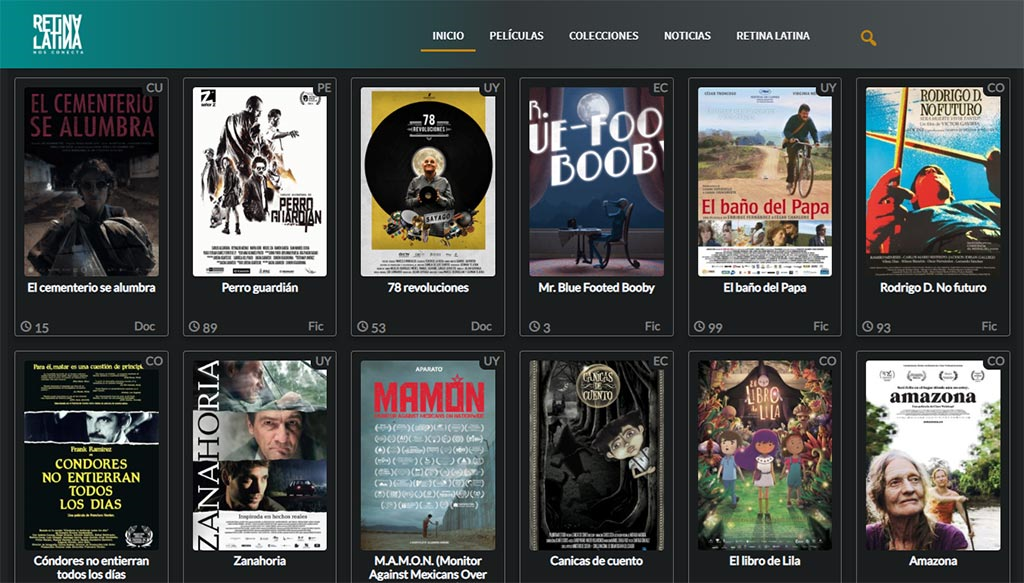This screenshot has width=1024, height=583.
Task: Click the Amazona title link
Action: pyautogui.click(x=933, y=561)
